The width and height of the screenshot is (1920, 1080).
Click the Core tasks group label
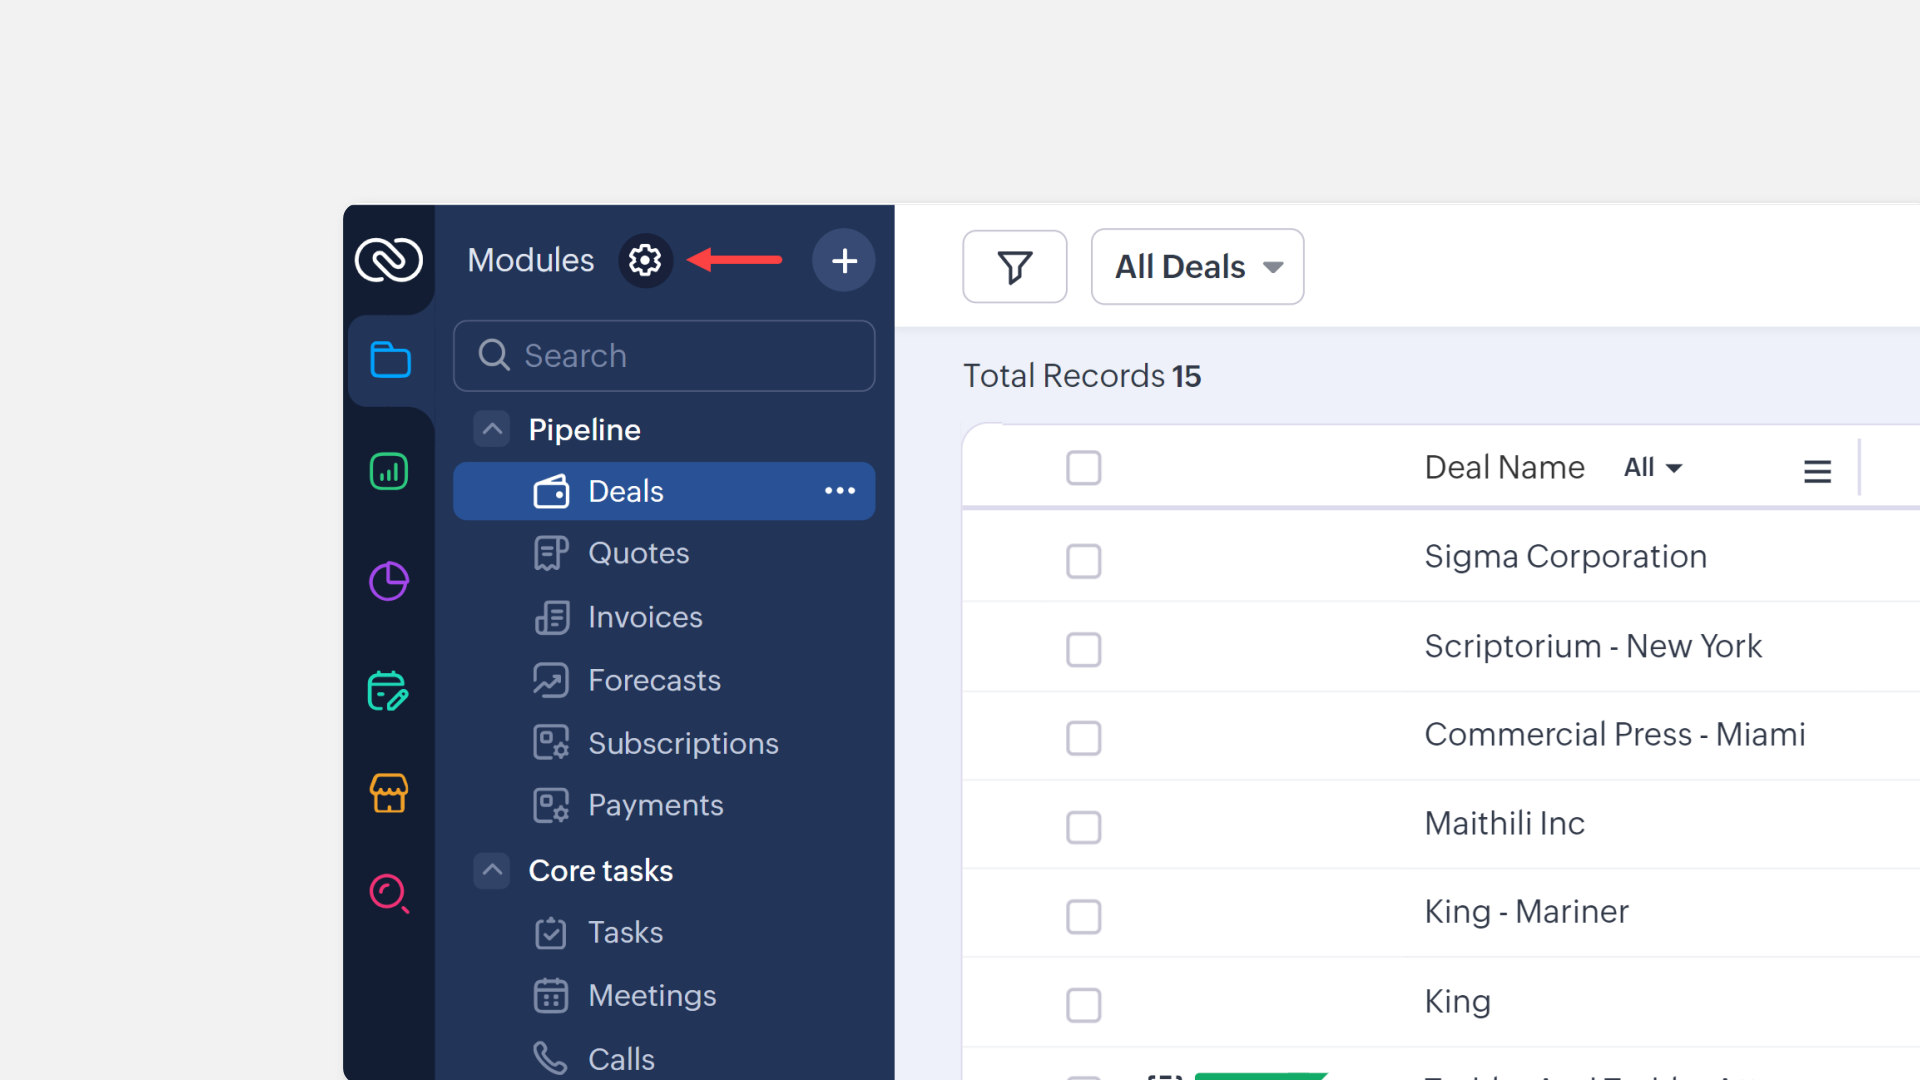pyautogui.click(x=600, y=870)
